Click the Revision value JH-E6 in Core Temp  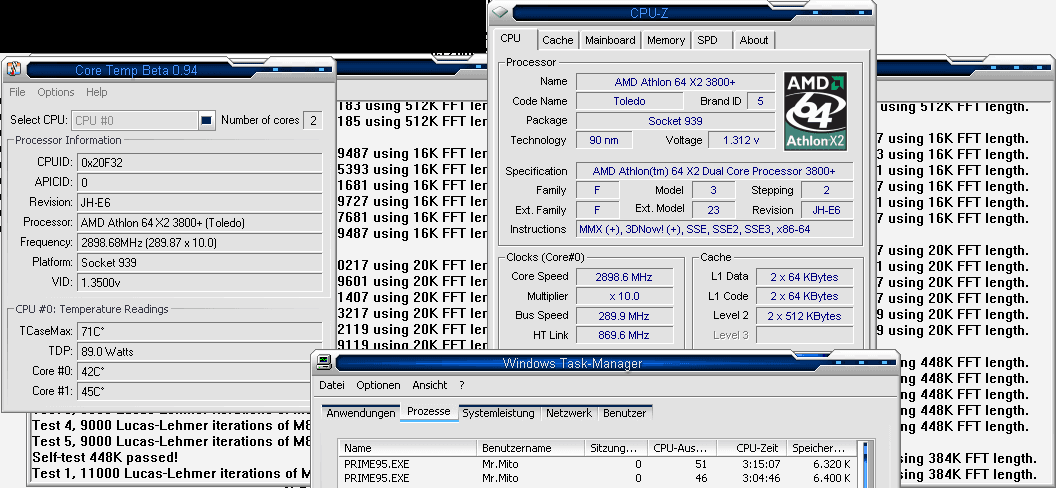(199, 202)
